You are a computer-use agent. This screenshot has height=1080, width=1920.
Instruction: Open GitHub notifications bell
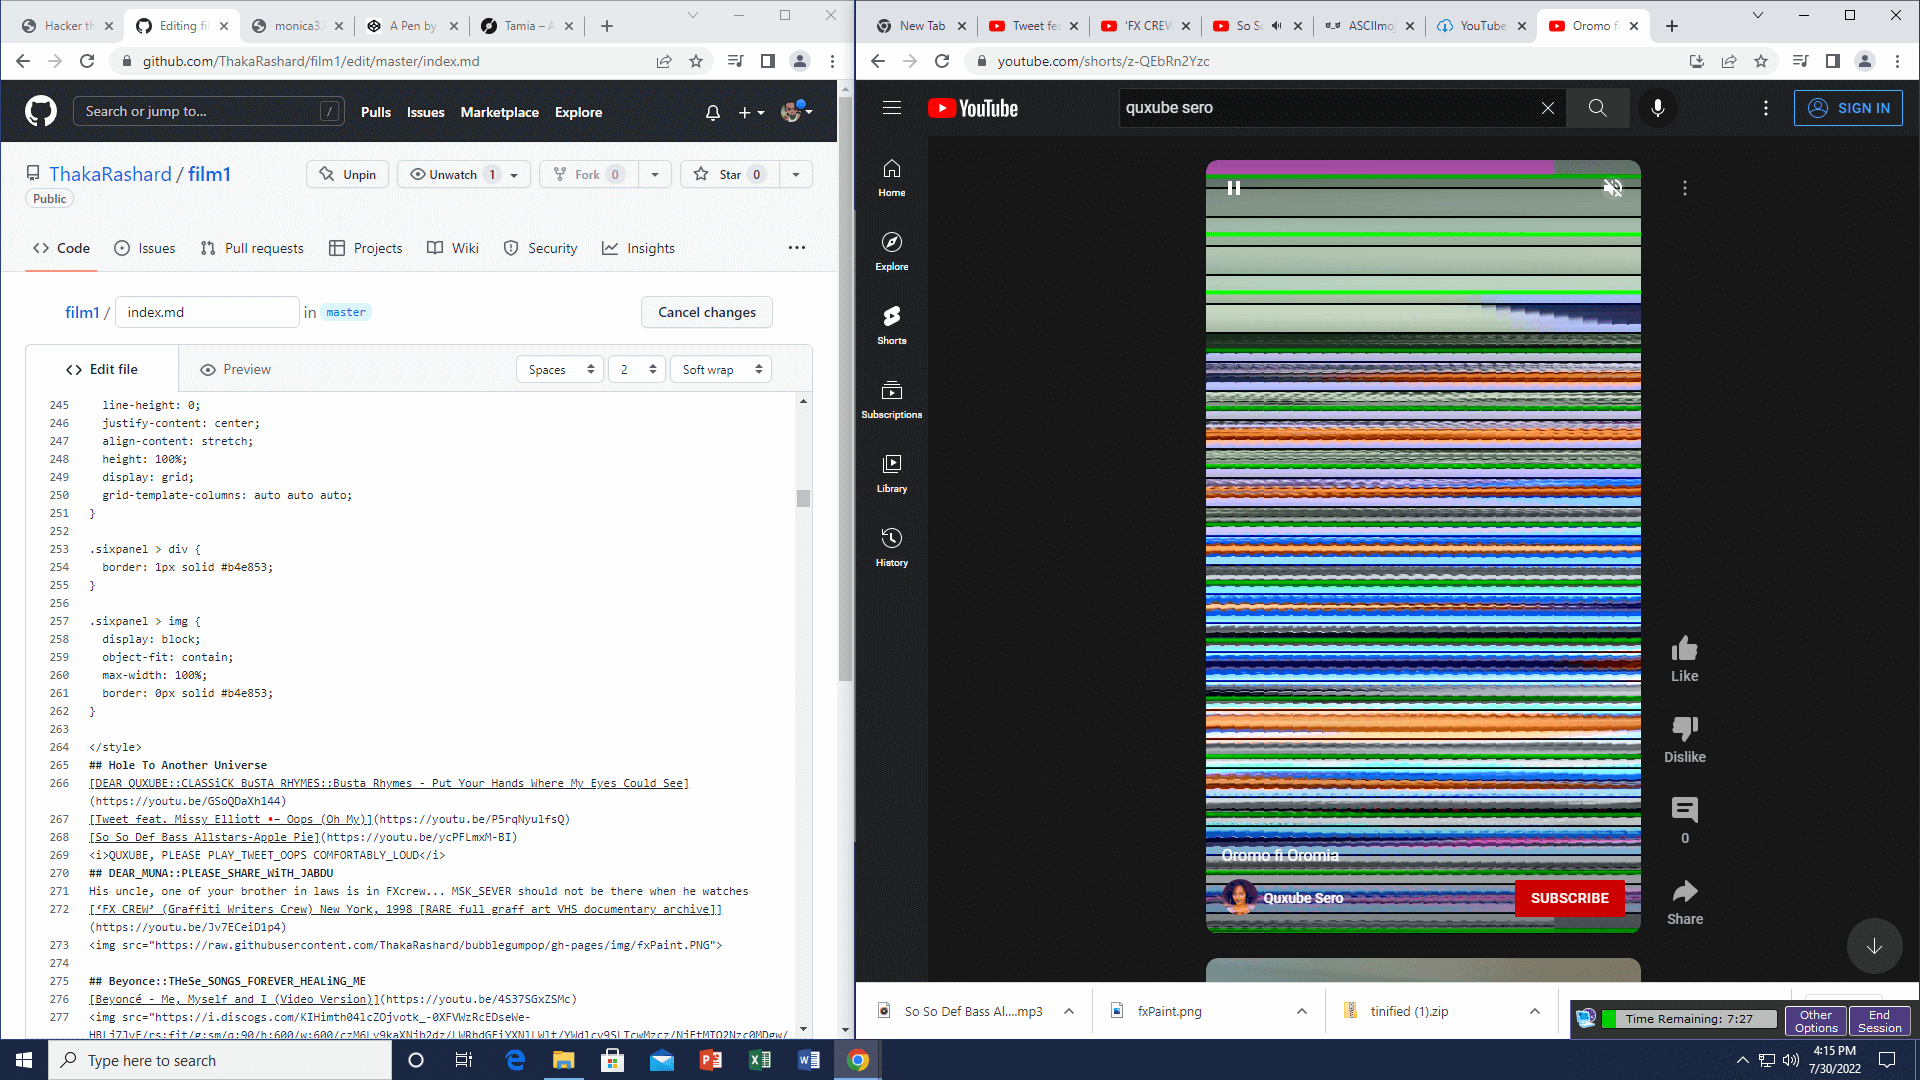(x=712, y=112)
